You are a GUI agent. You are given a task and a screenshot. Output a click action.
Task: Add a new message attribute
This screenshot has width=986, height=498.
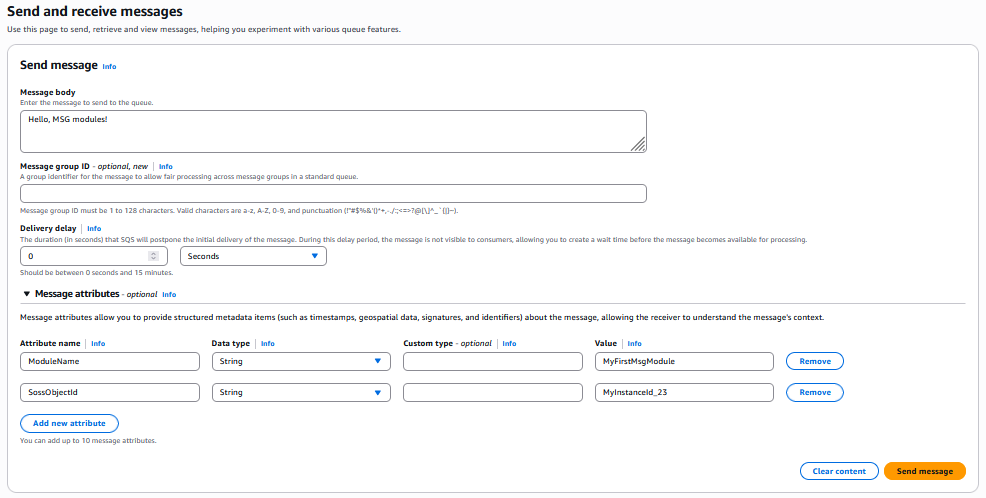pyautogui.click(x=69, y=423)
